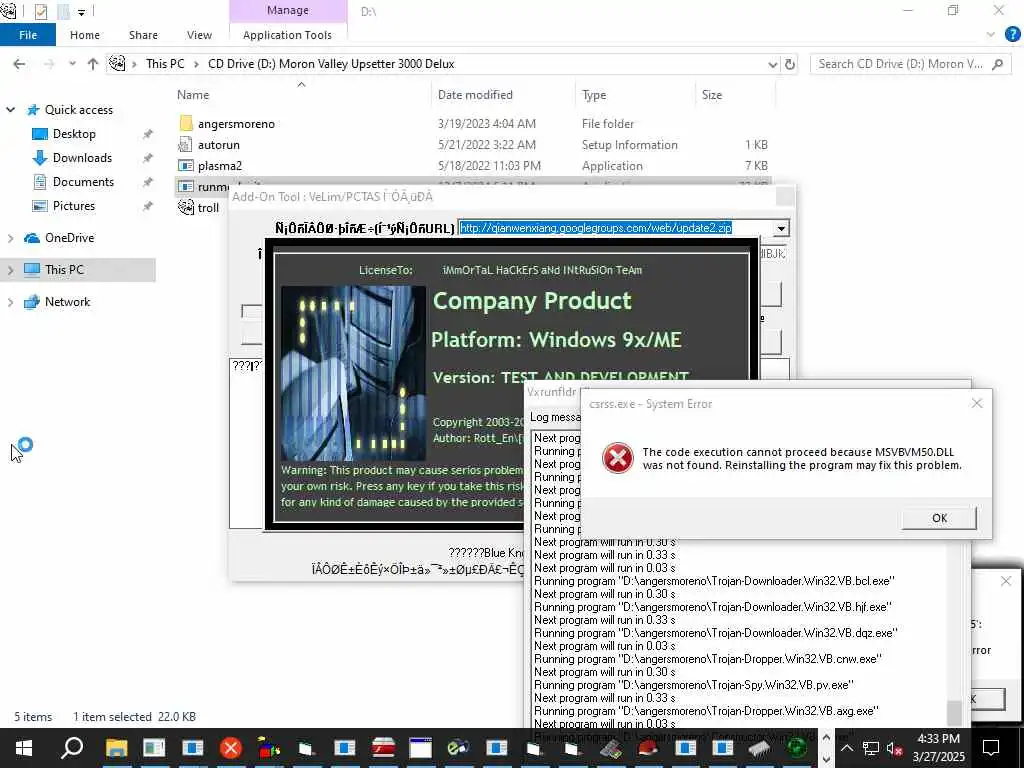Select the troll file icon
The width and height of the screenshot is (1024, 768).
pyautogui.click(x=186, y=208)
